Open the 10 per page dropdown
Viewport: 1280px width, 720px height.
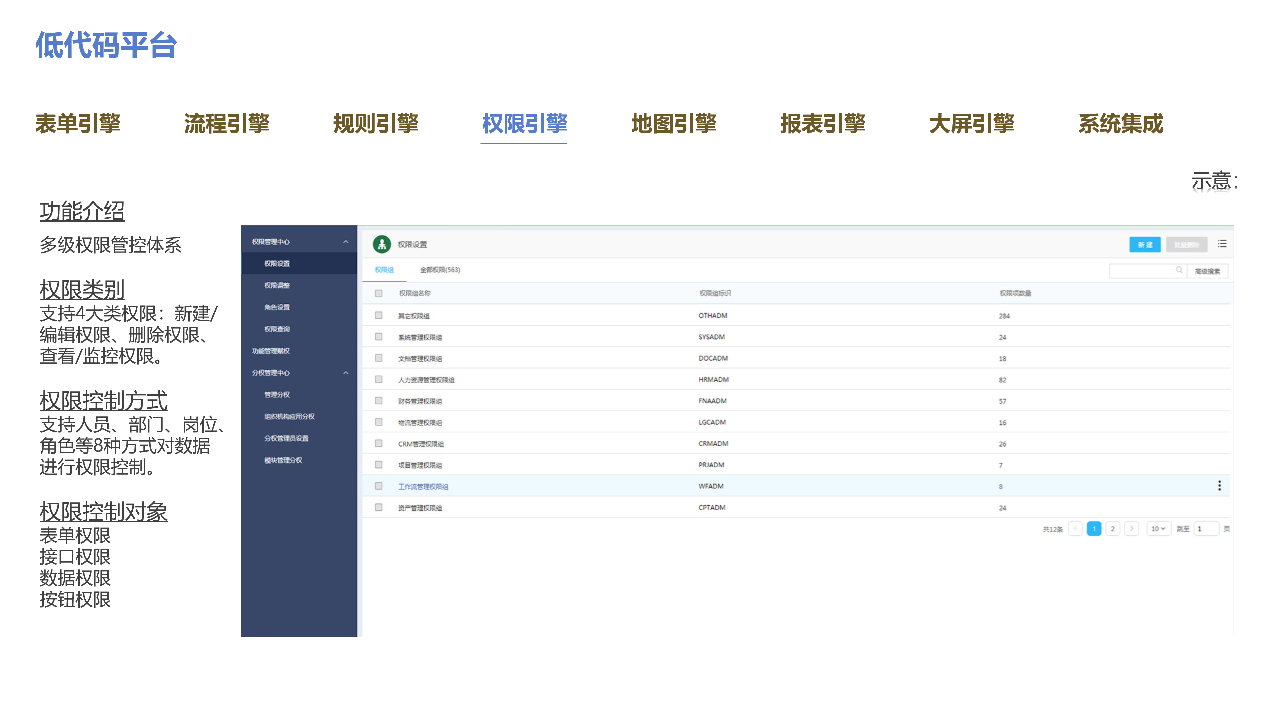(1158, 528)
